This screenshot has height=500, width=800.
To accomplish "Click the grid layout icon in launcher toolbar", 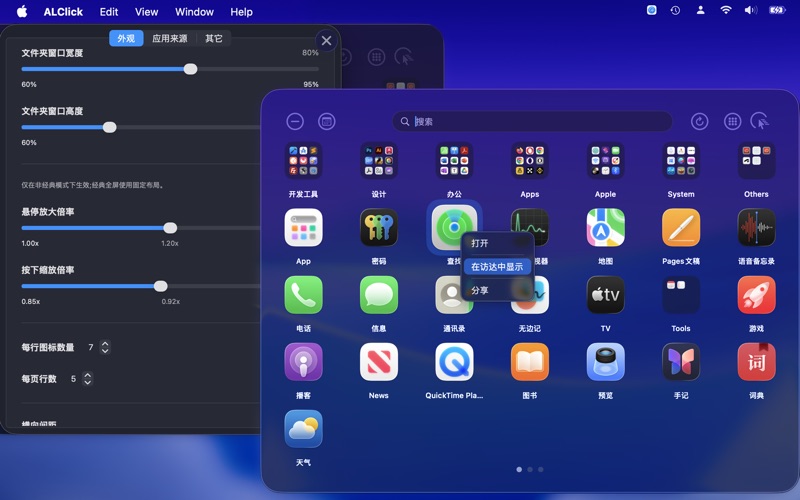I will click(x=732, y=121).
